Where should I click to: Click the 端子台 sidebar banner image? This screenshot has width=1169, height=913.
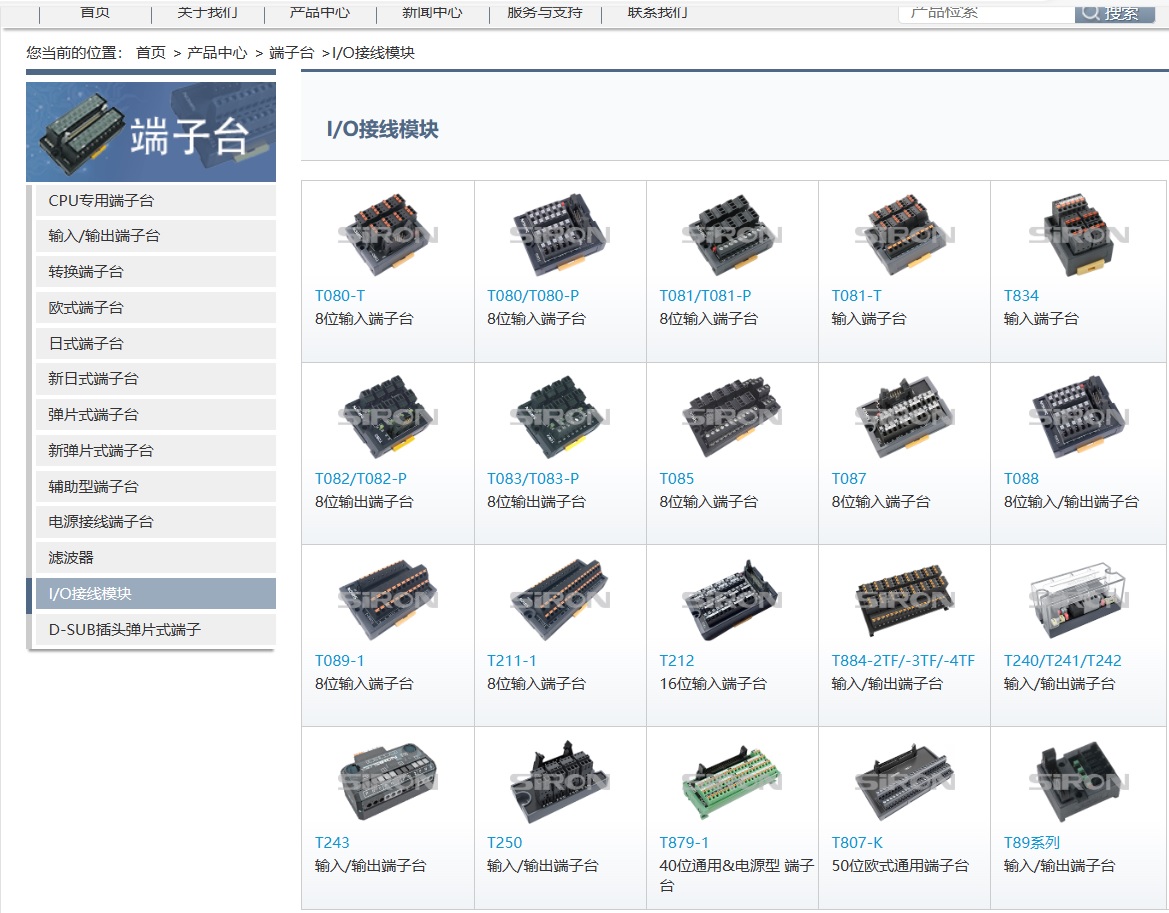click(x=151, y=132)
